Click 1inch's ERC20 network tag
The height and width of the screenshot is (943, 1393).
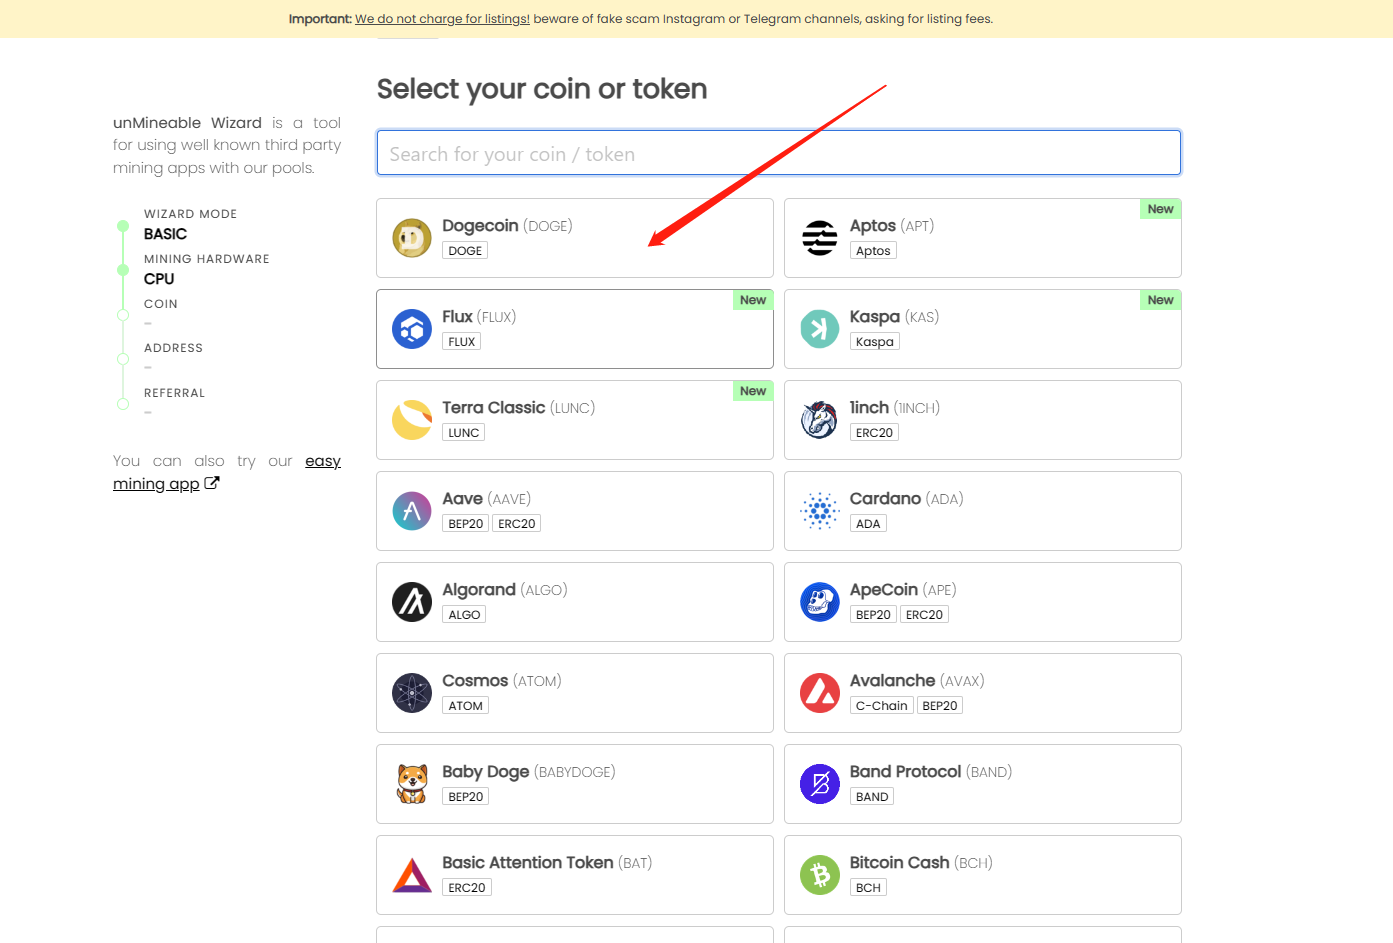click(874, 433)
